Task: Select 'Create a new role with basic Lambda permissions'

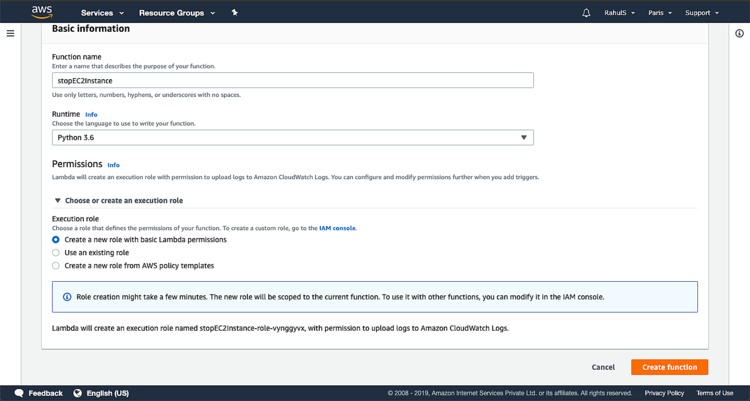Action: click(x=56, y=240)
